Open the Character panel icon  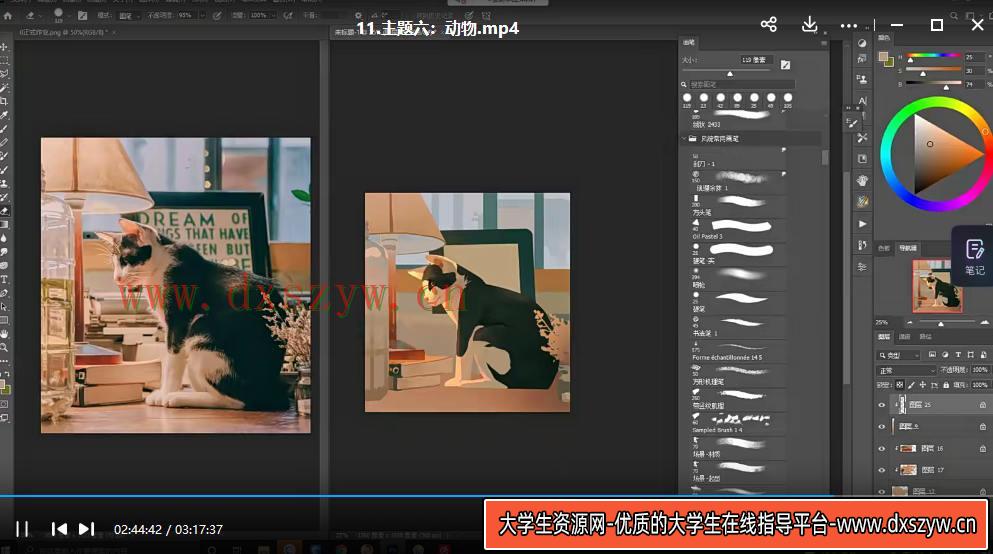(x=862, y=101)
